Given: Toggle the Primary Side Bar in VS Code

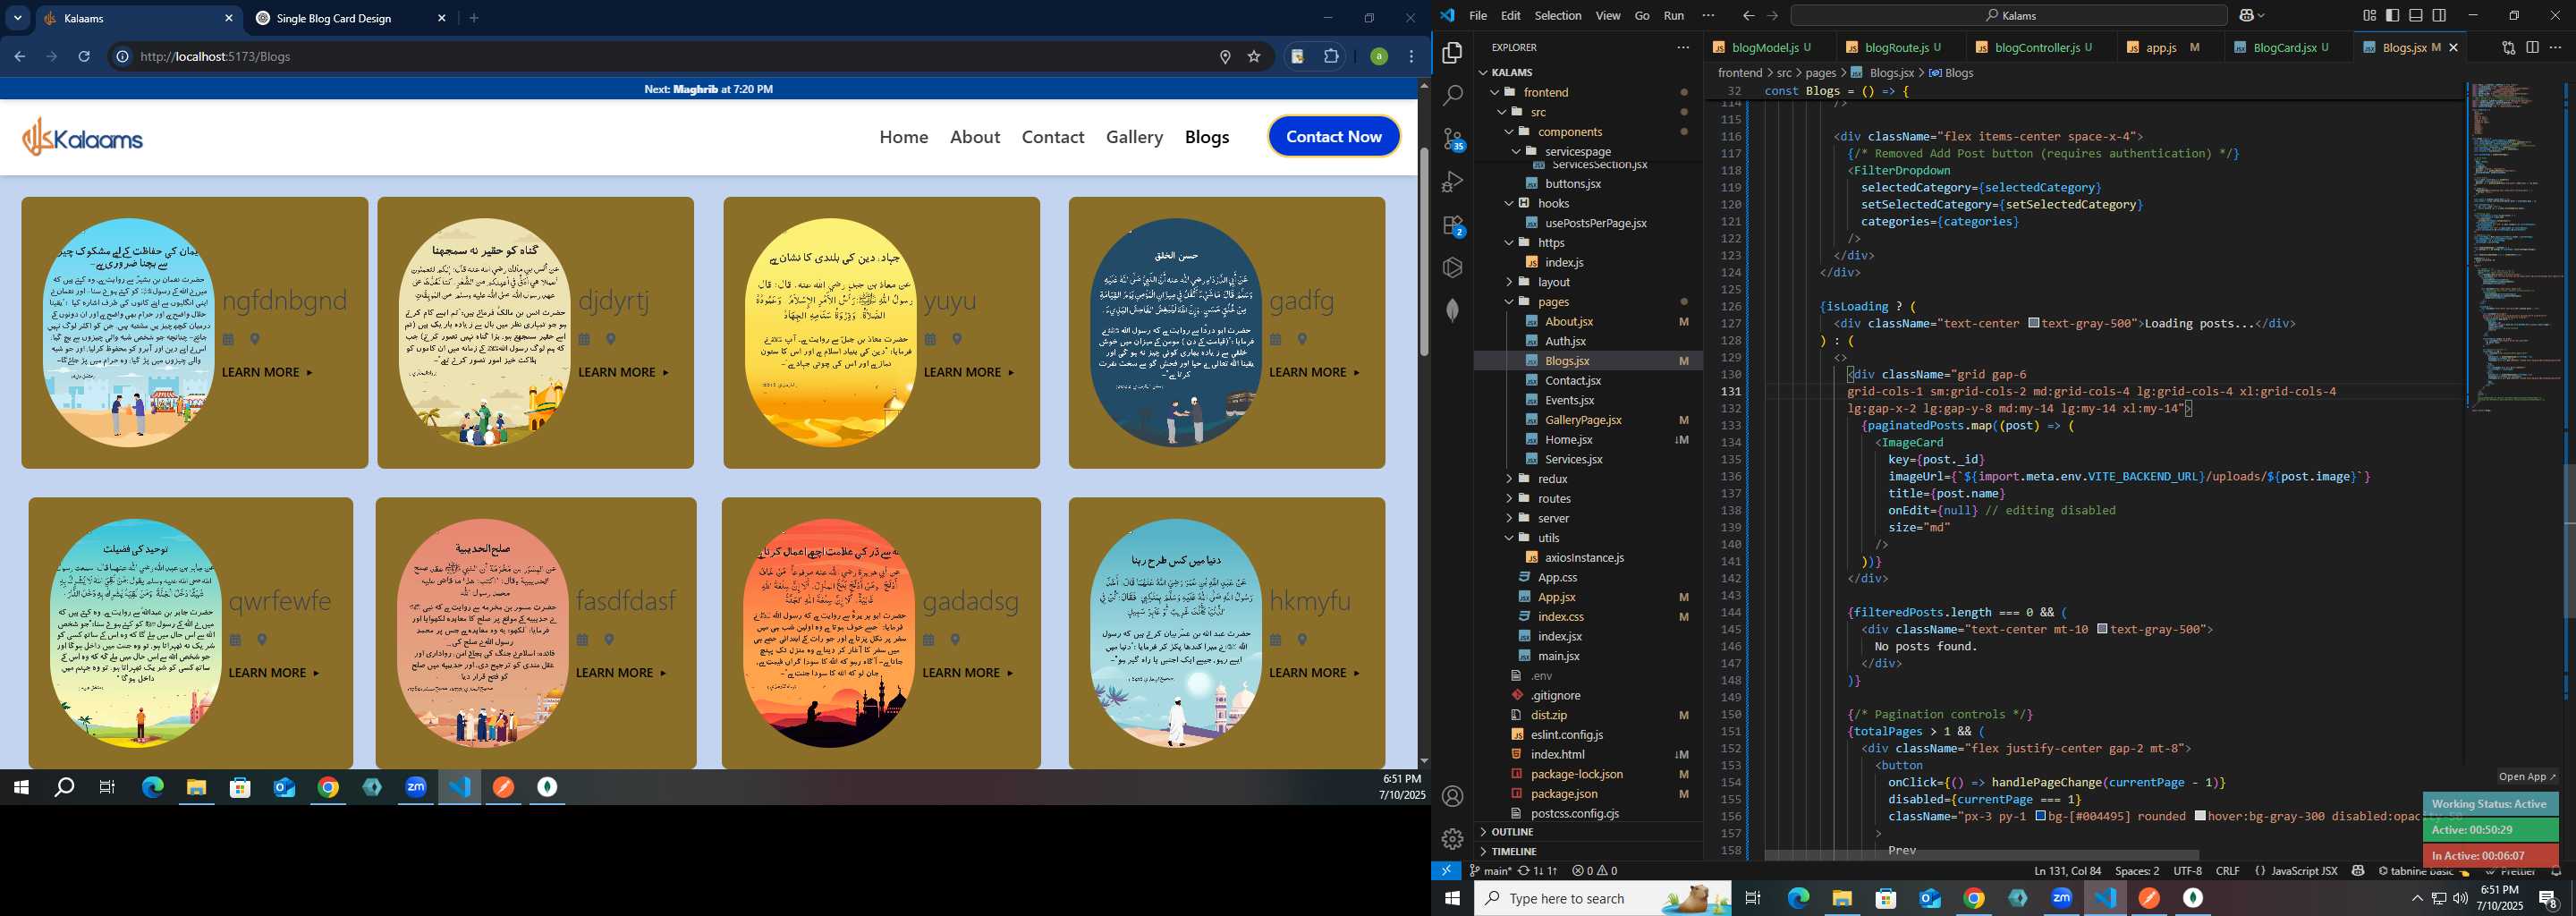Looking at the screenshot, I should [x=2392, y=15].
